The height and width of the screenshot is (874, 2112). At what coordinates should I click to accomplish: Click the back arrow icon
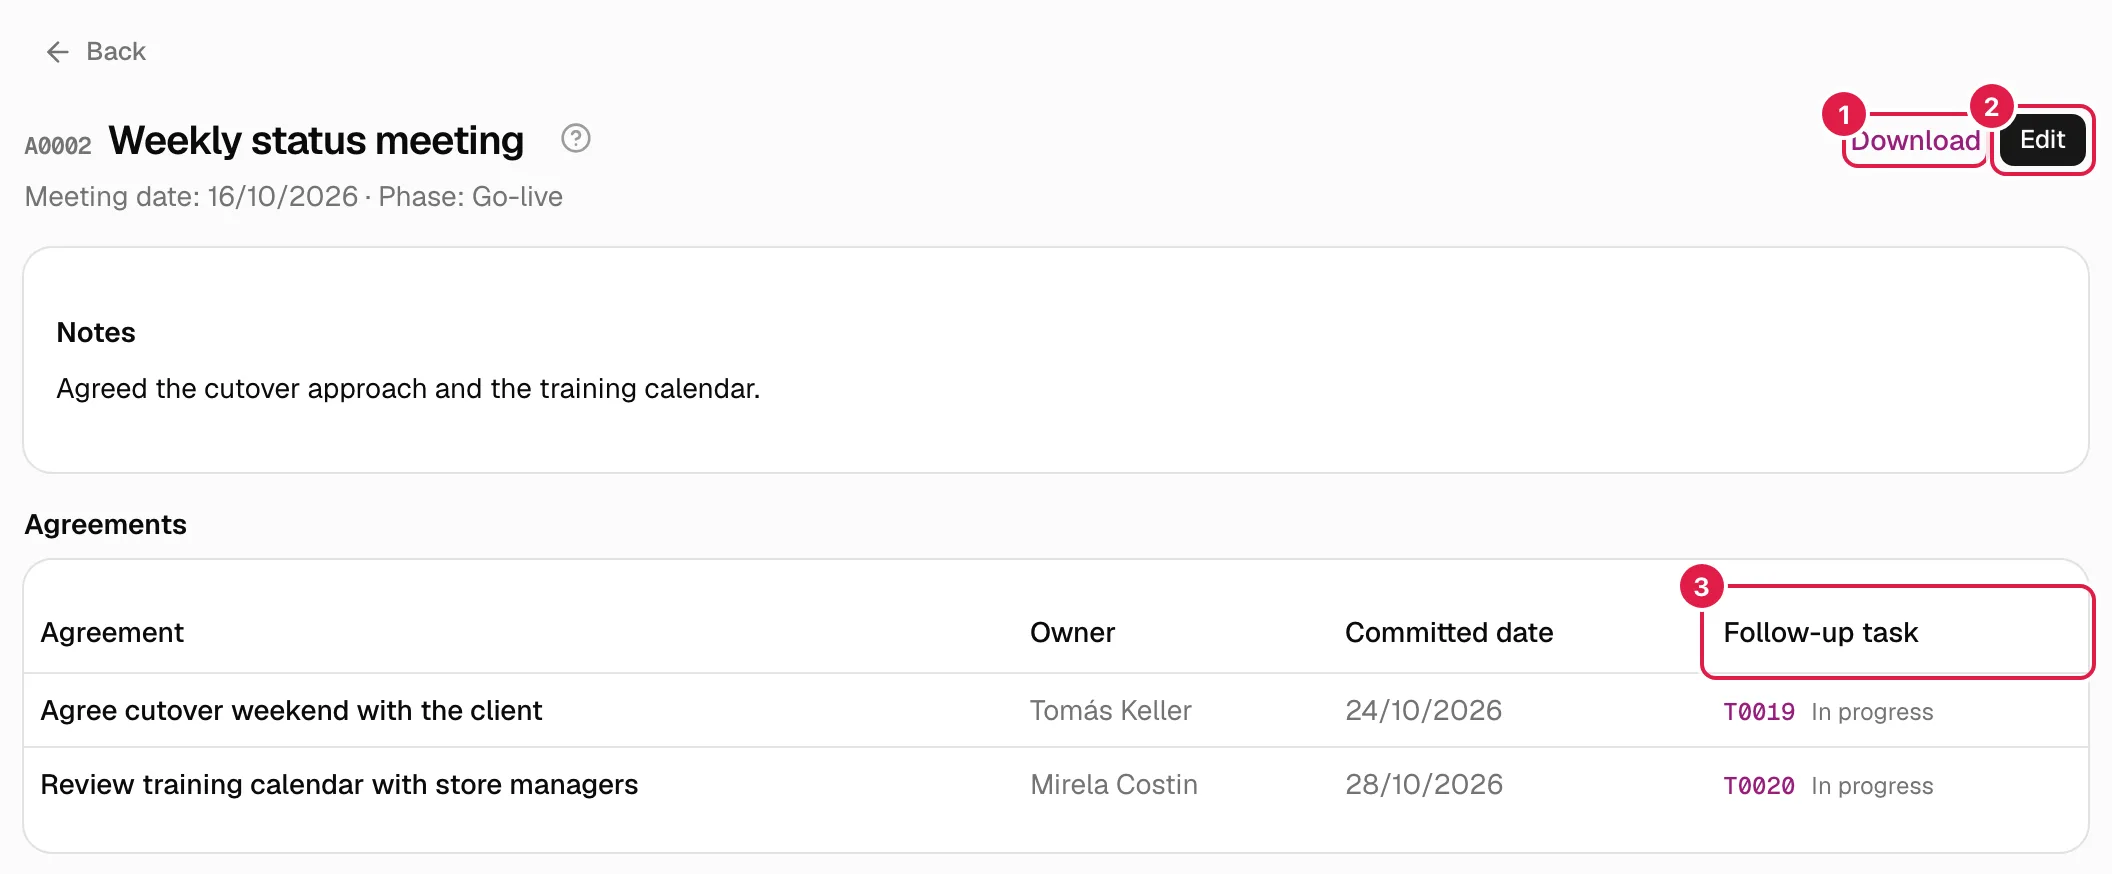(58, 52)
